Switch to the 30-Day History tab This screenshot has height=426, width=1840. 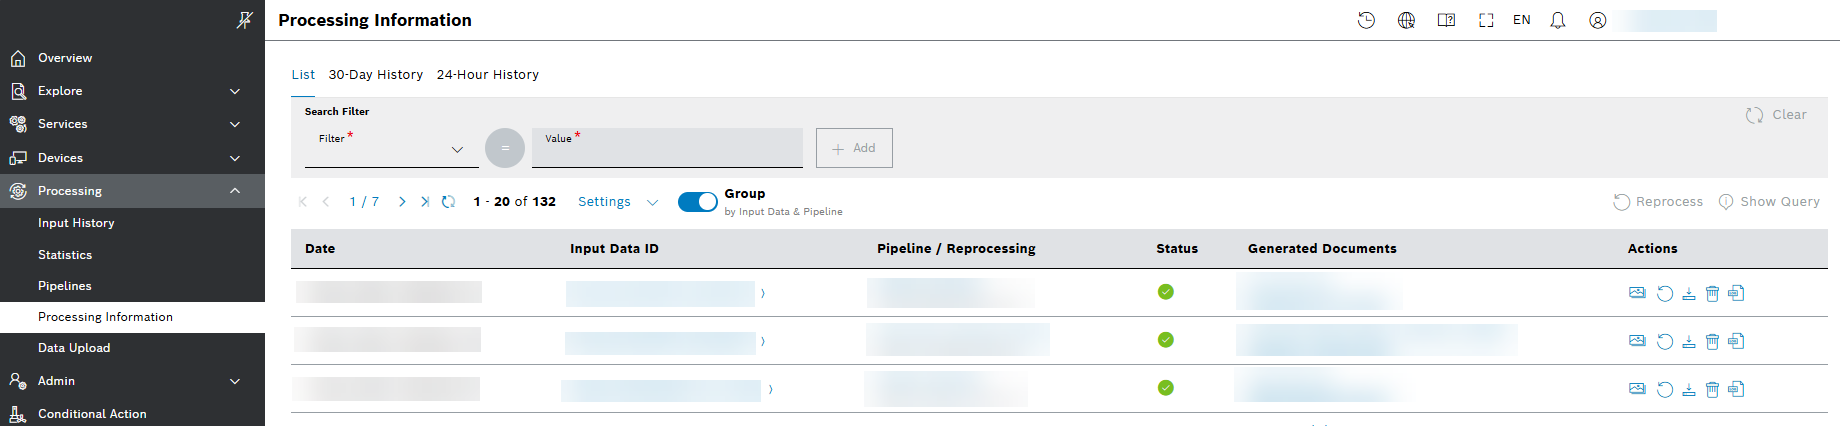coord(375,75)
